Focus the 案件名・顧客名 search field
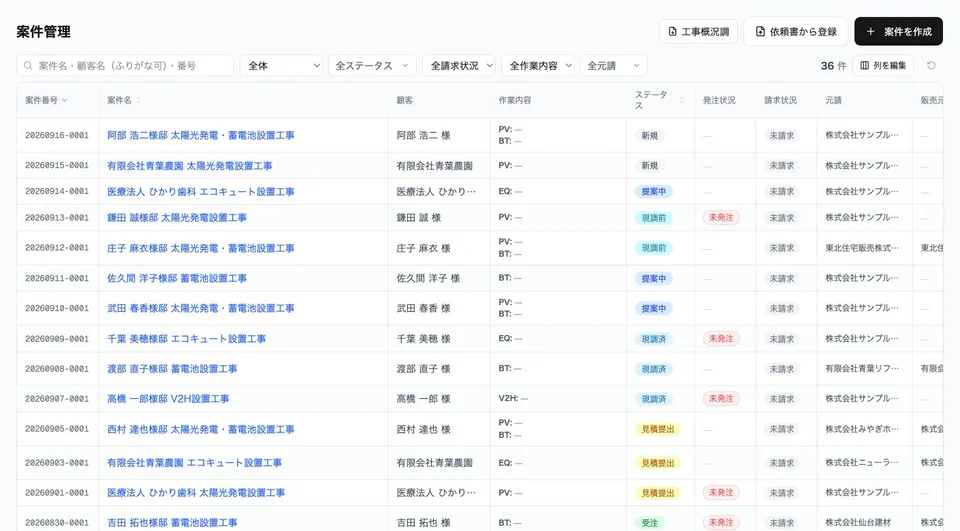960x531 pixels. 125,66
